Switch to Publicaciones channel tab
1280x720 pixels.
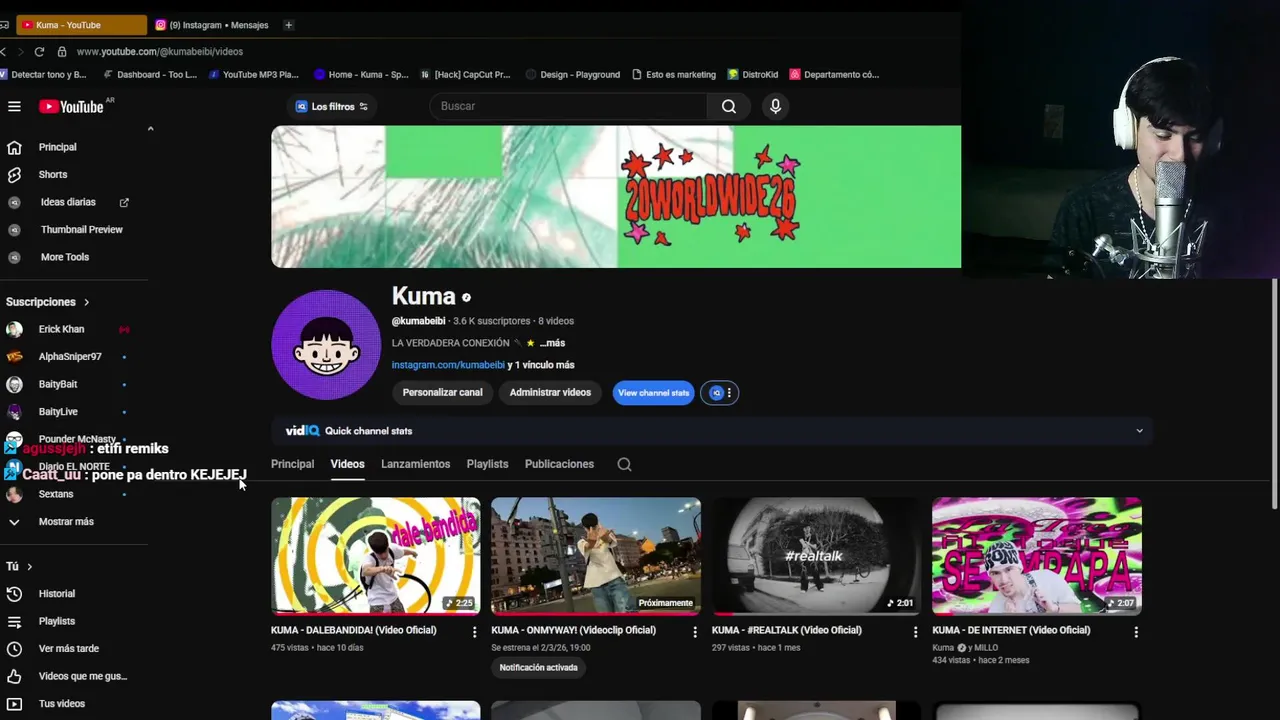click(x=559, y=464)
